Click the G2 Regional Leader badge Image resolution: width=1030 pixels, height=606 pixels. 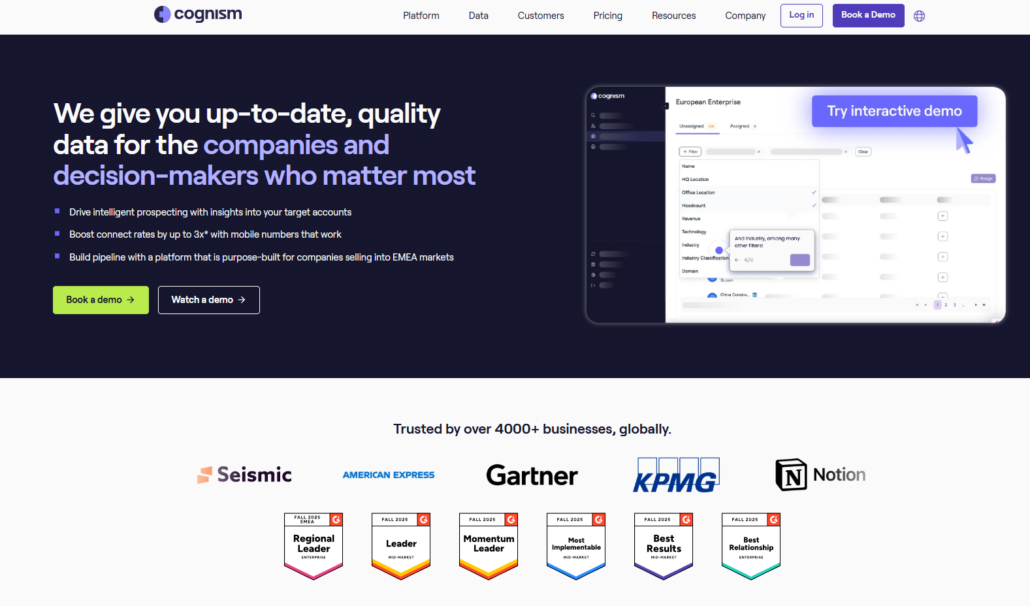[x=313, y=546]
